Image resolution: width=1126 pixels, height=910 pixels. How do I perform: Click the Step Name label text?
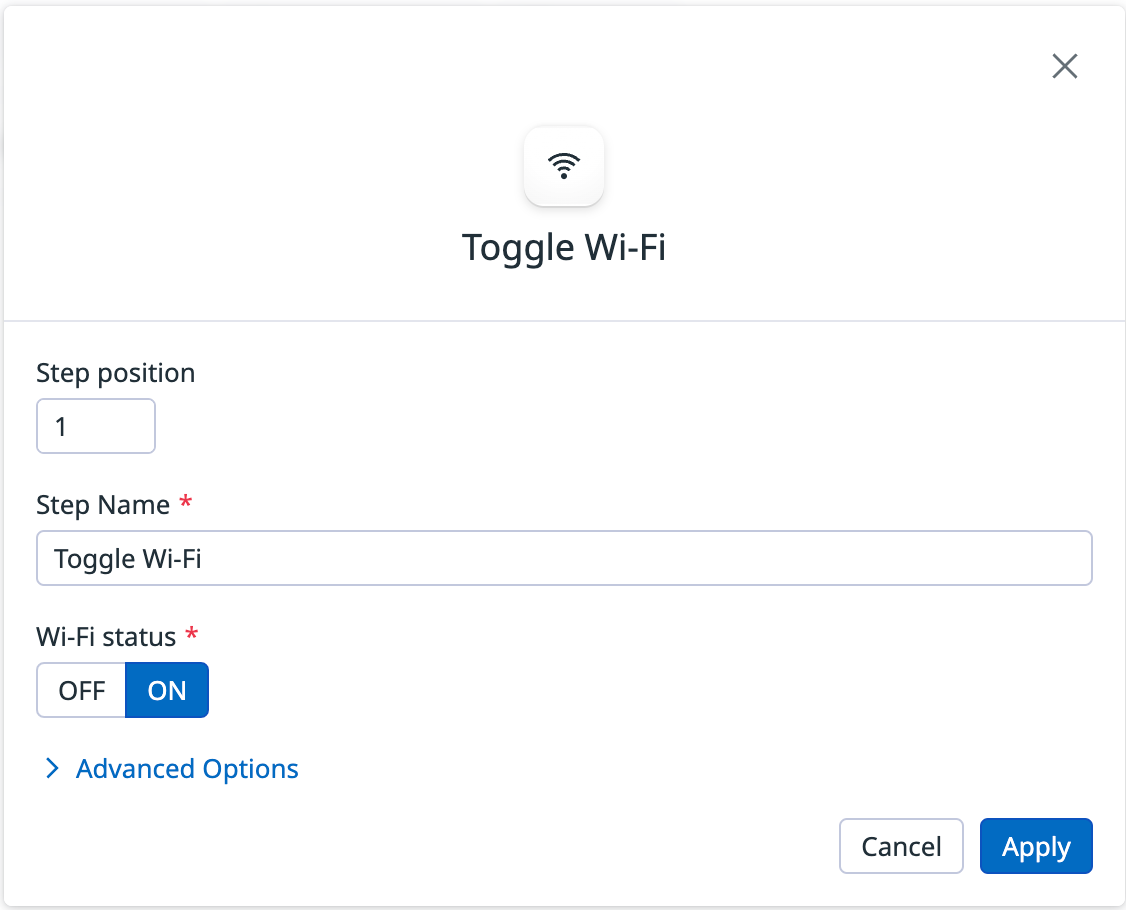(103, 505)
